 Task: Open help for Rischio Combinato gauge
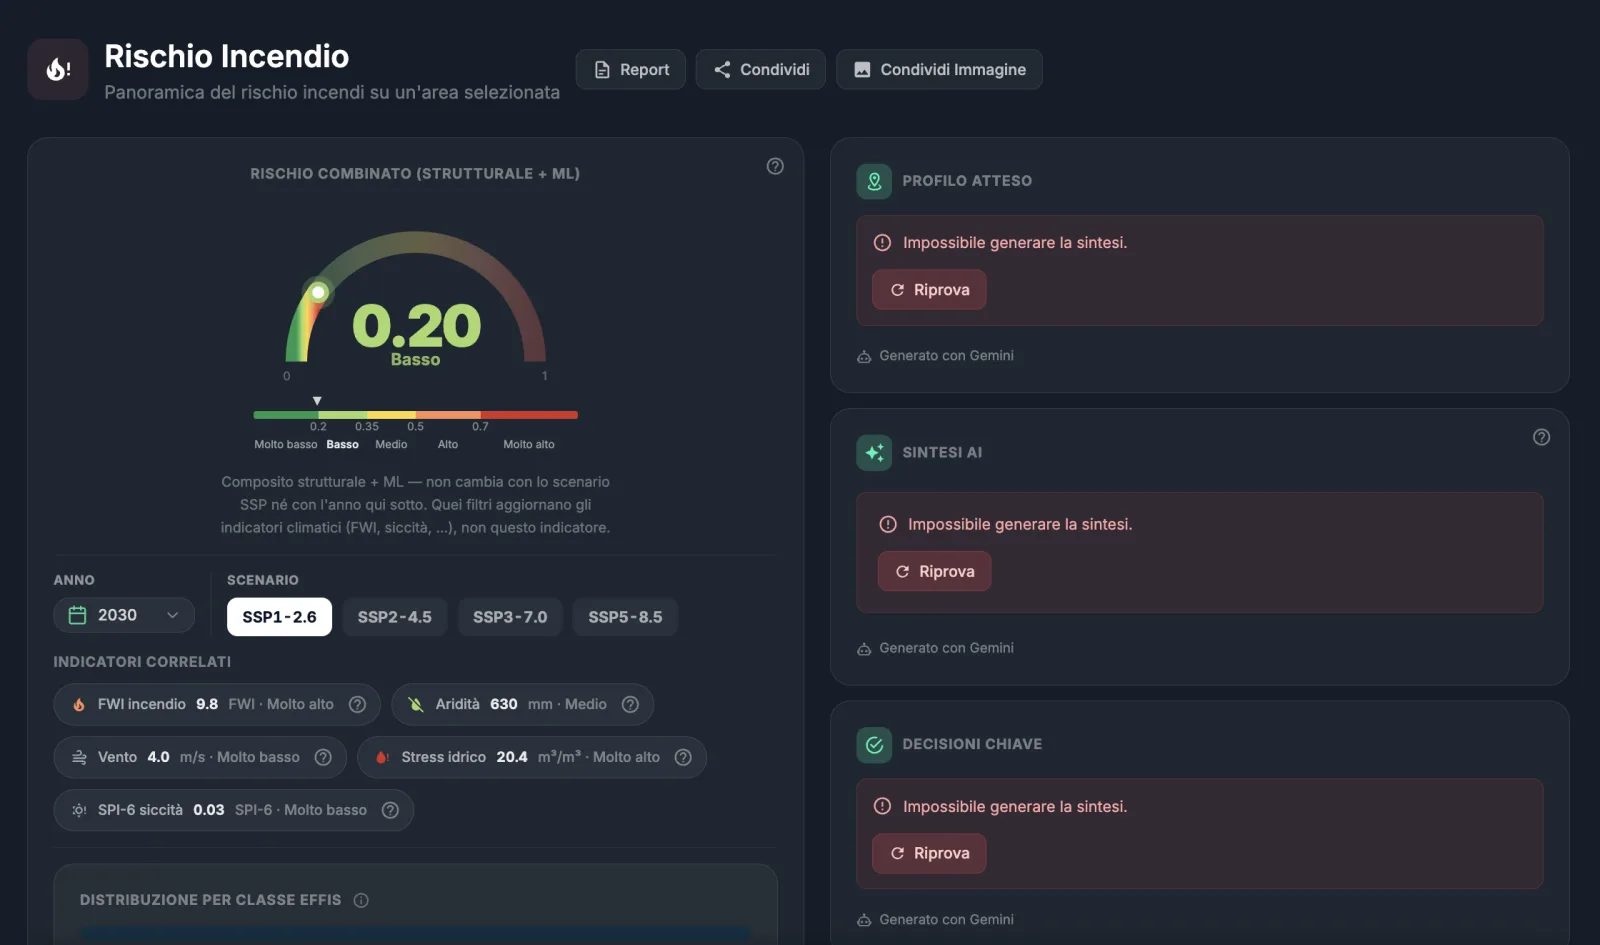point(775,166)
